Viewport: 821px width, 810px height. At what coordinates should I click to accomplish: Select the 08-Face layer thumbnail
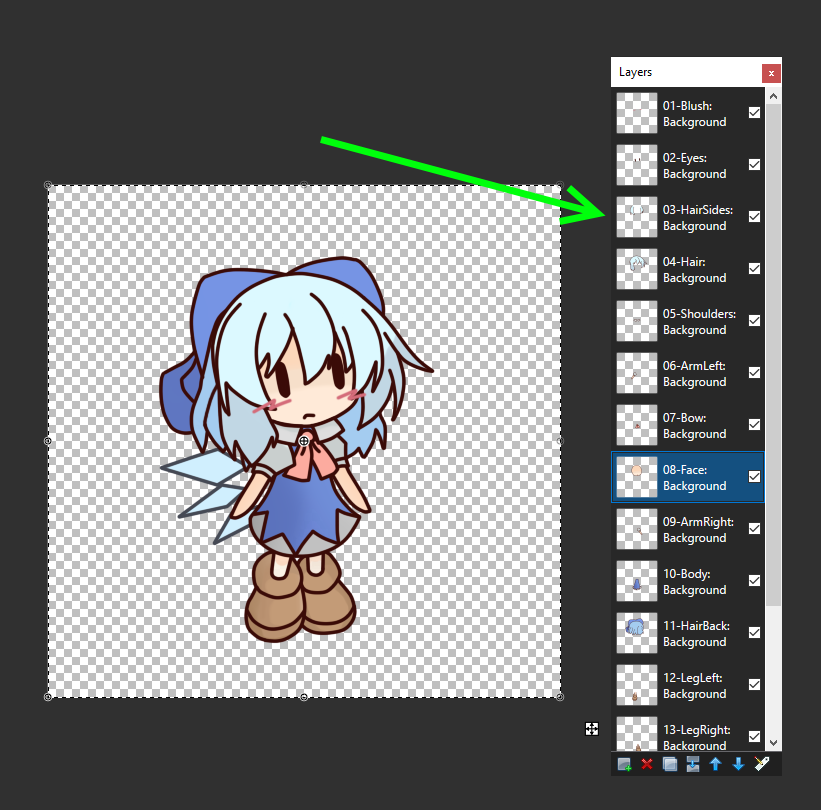637,477
